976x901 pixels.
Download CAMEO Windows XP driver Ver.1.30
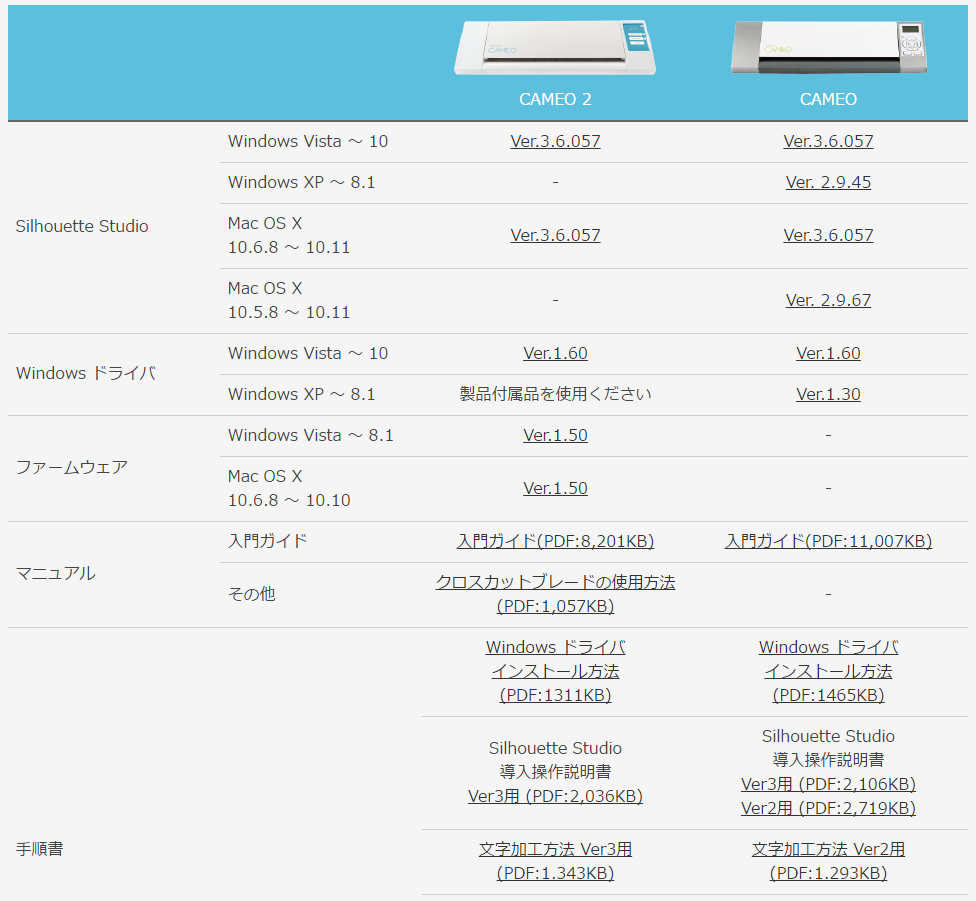pos(828,394)
